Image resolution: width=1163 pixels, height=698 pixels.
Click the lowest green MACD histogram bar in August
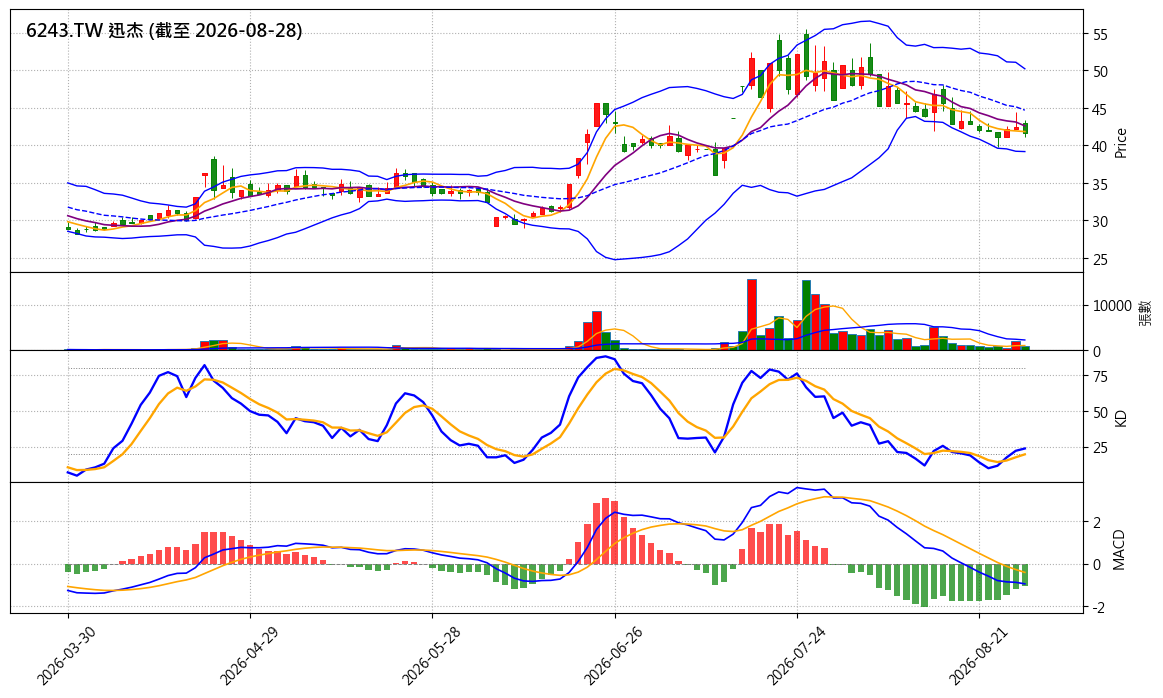pos(924,585)
